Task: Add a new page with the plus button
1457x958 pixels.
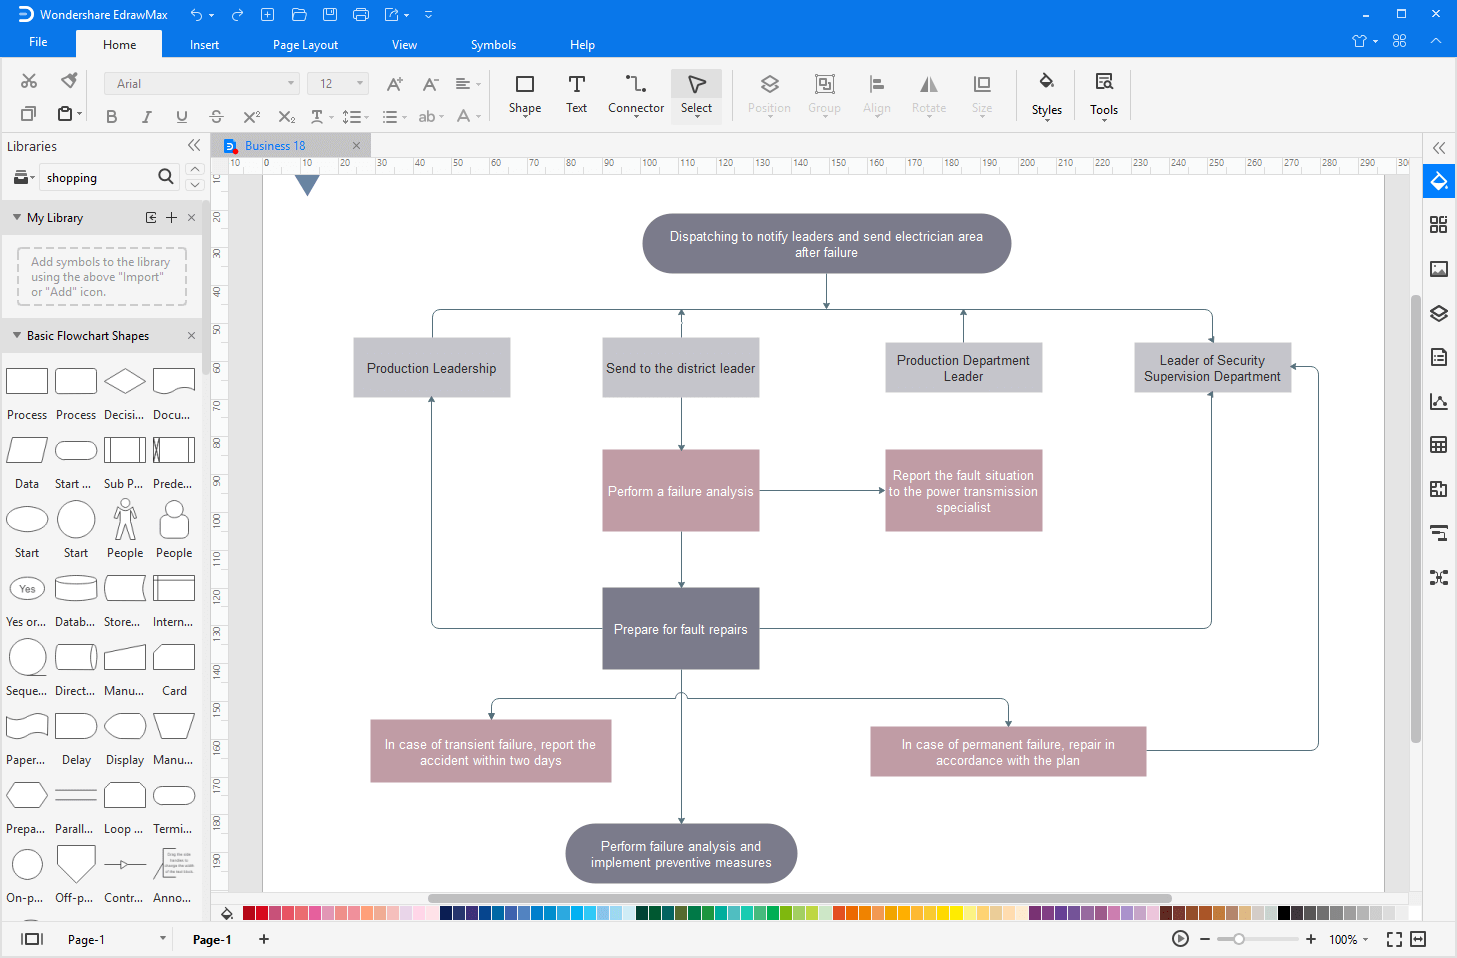Action: [x=262, y=939]
